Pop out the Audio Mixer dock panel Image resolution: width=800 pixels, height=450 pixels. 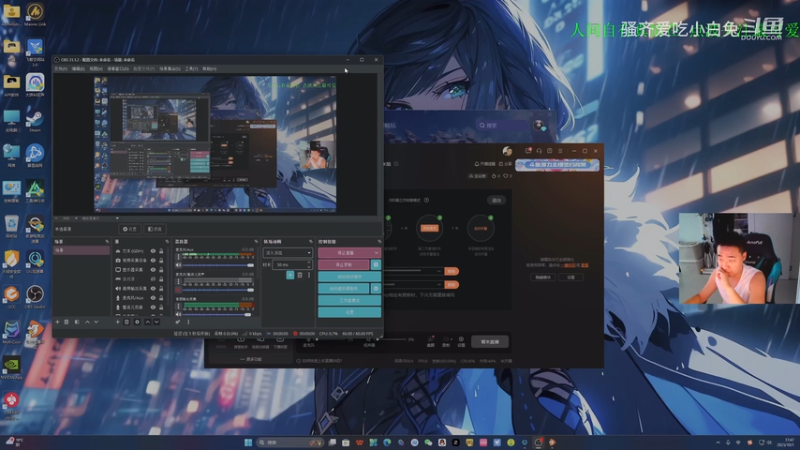tap(256, 241)
